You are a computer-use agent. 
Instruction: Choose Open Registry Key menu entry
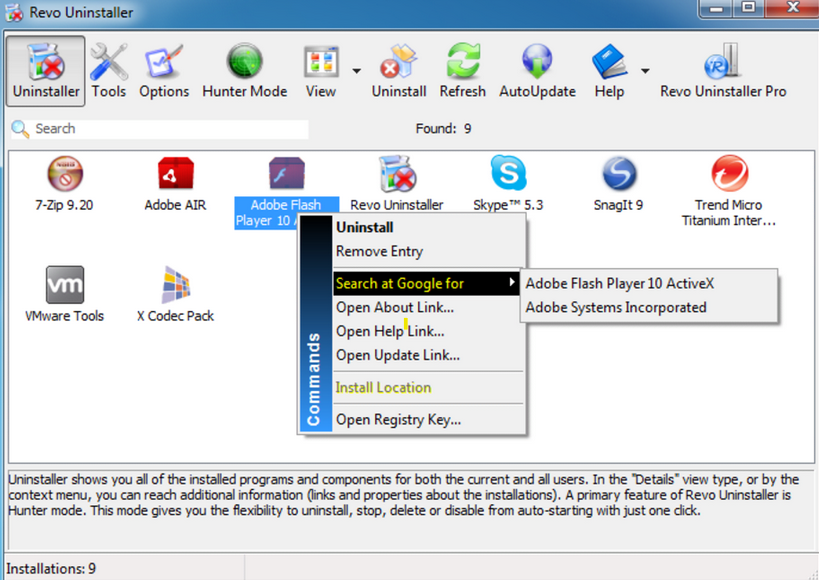click(428, 420)
